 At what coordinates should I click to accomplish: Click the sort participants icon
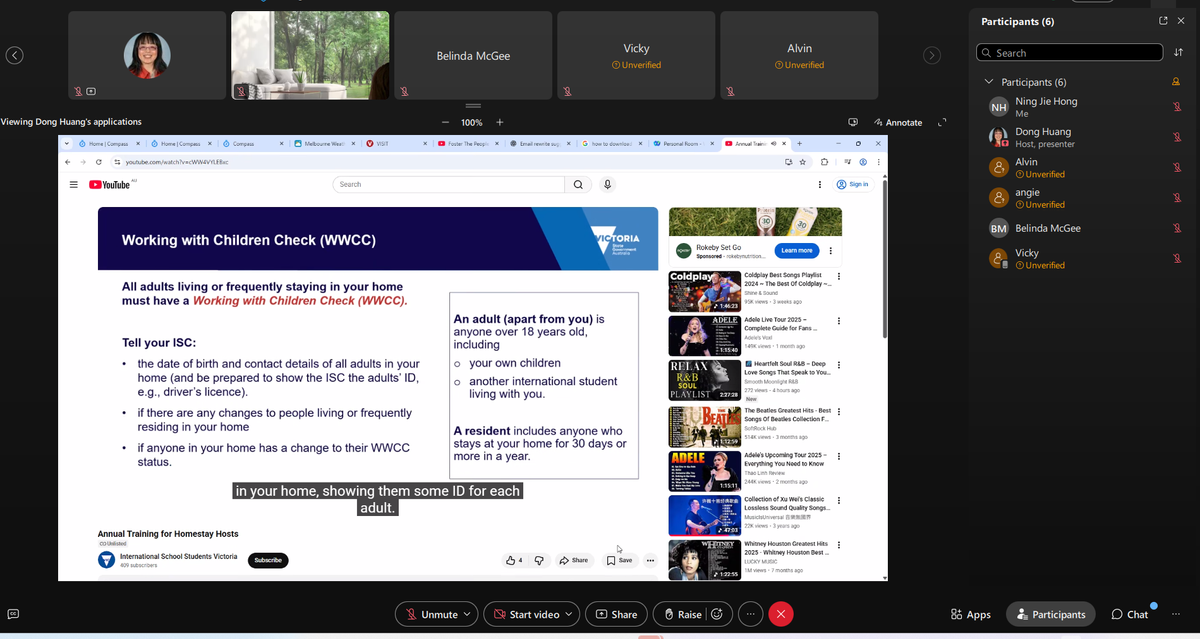click(x=1177, y=53)
